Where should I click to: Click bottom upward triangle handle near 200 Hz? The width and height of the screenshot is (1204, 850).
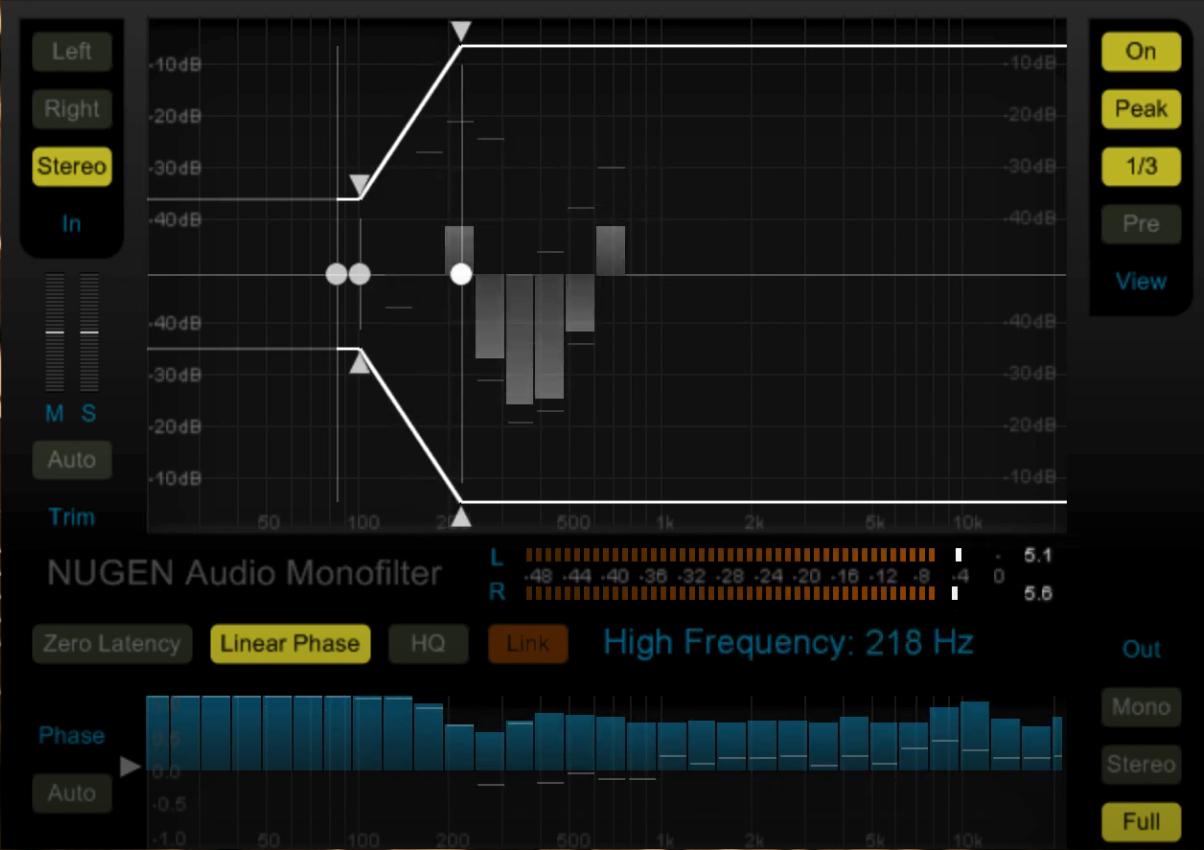point(461,517)
